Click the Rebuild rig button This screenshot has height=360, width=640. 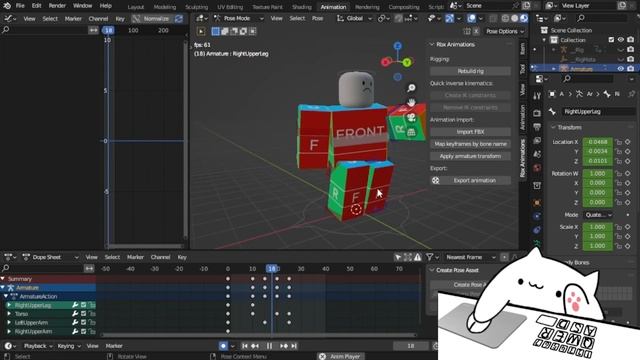click(x=470, y=71)
